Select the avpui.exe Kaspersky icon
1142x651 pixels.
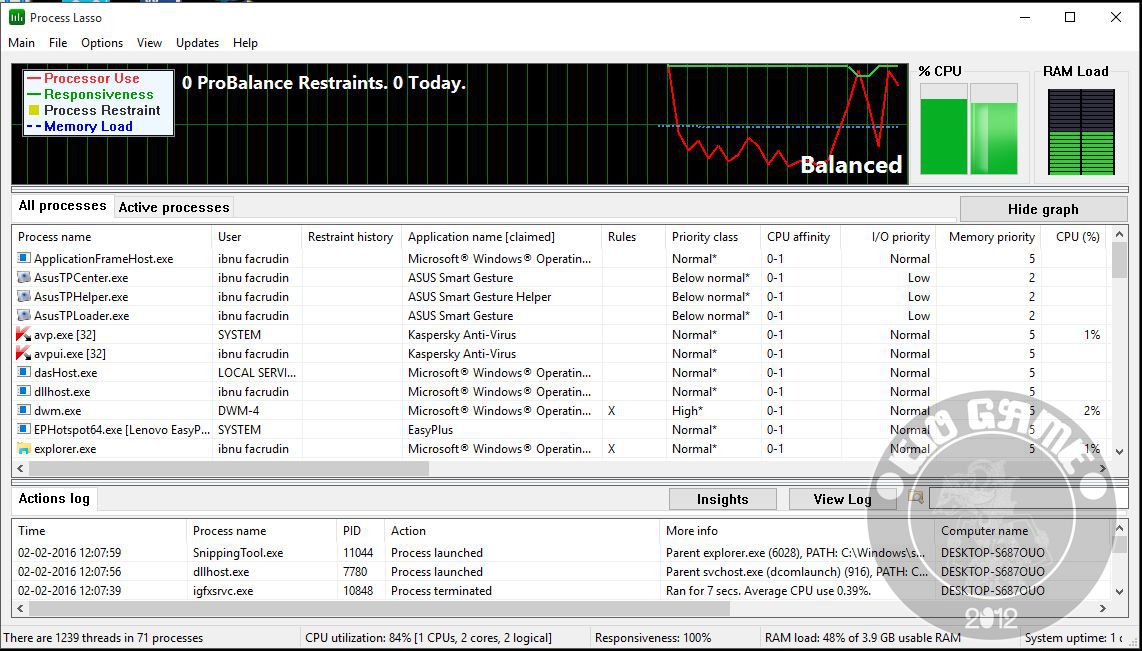[23, 354]
